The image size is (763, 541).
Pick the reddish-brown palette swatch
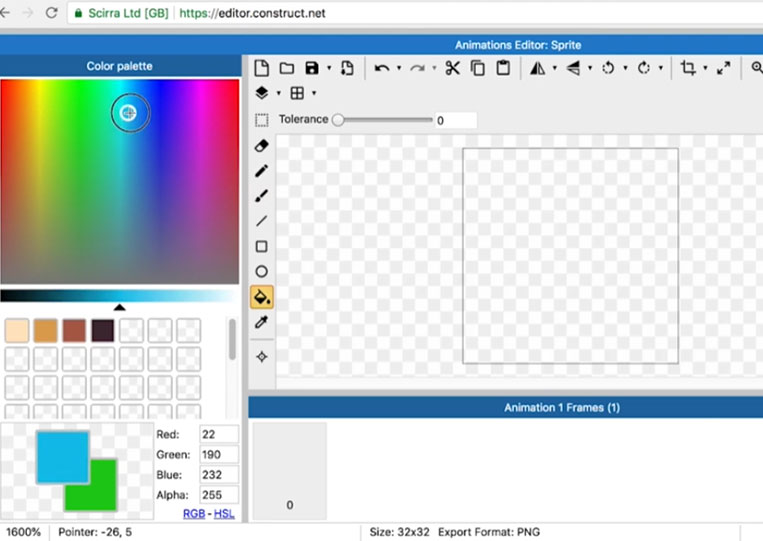(x=74, y=331)
